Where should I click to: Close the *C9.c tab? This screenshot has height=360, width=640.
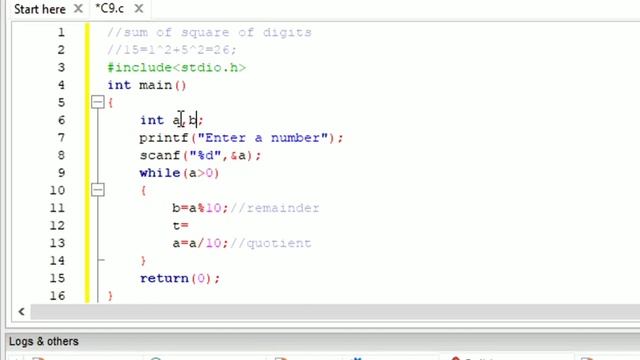point(139,8)
